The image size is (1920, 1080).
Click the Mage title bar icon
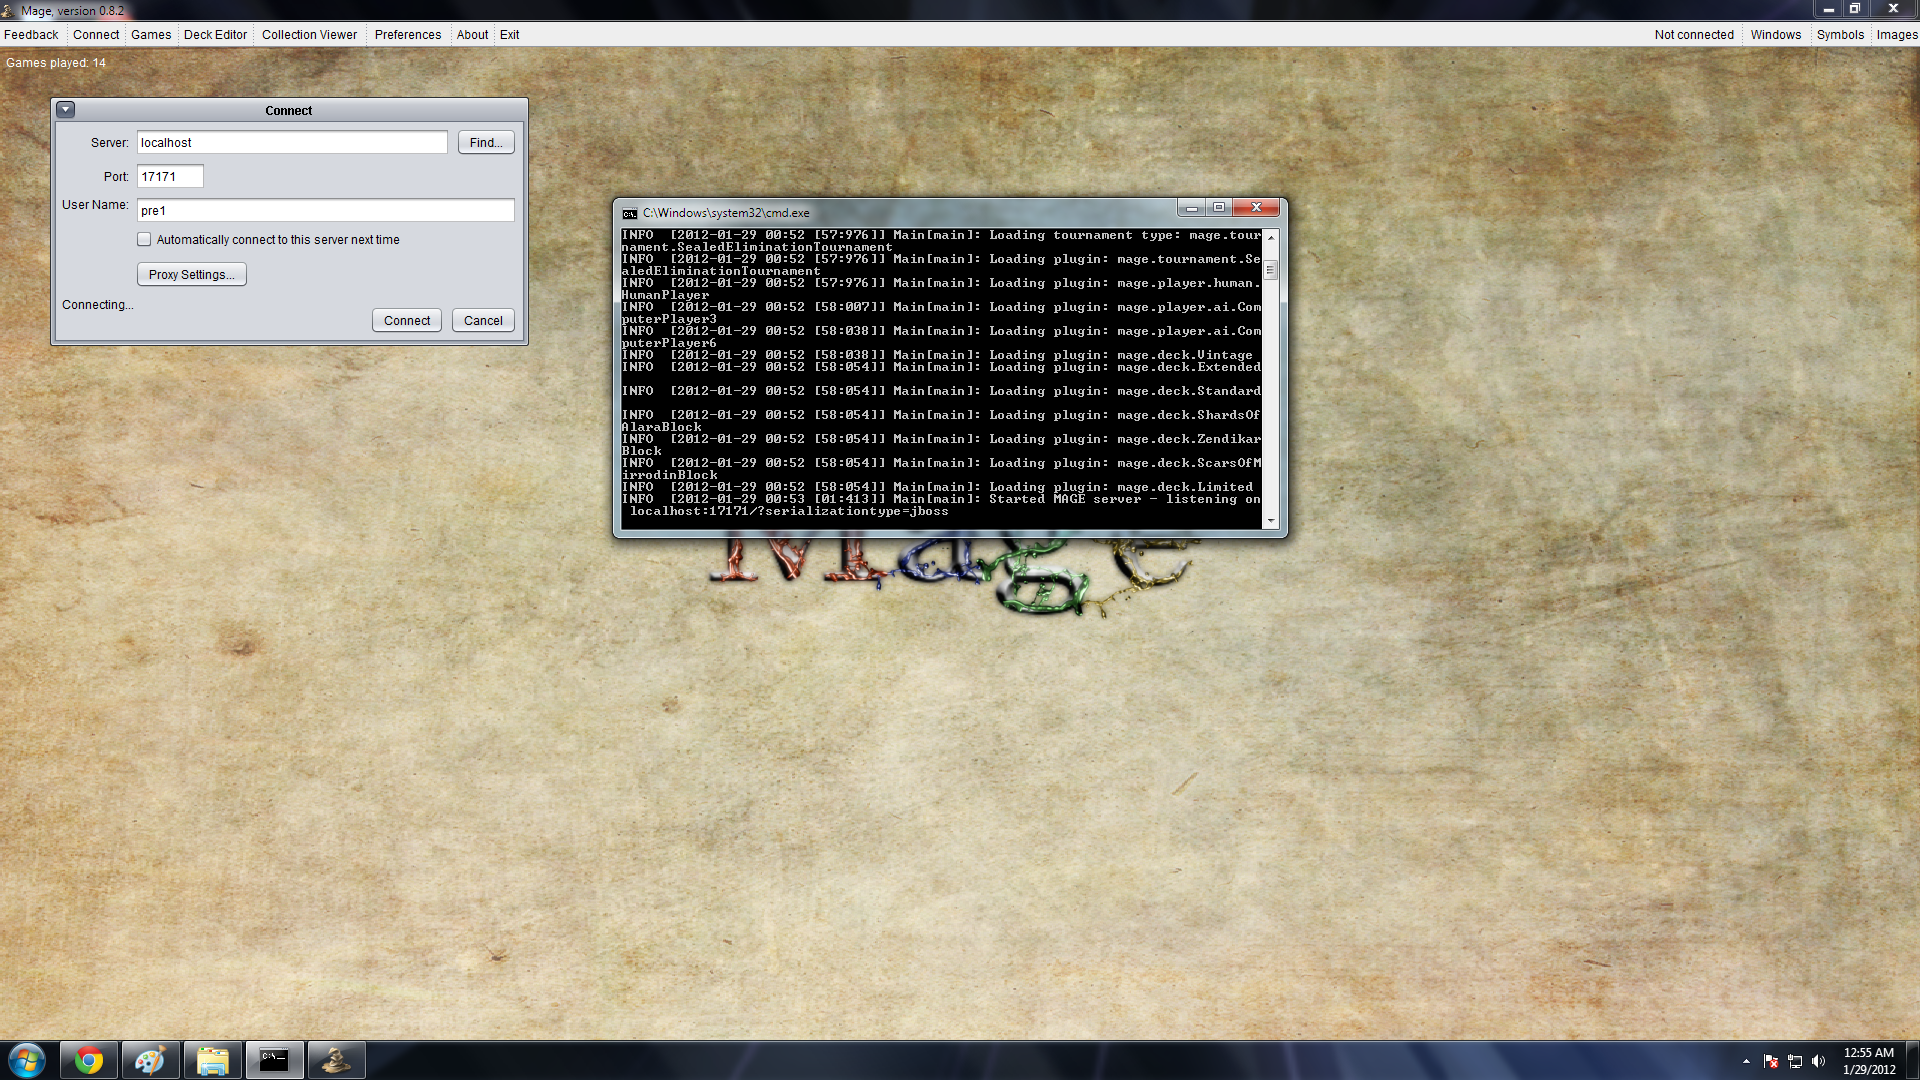9,11
